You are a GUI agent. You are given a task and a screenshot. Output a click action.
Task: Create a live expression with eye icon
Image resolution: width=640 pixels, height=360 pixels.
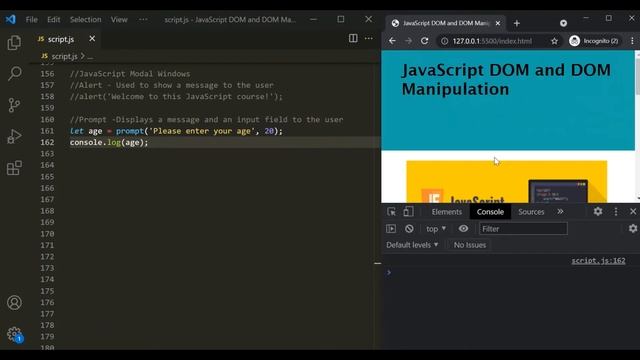(x=463, y=229)
